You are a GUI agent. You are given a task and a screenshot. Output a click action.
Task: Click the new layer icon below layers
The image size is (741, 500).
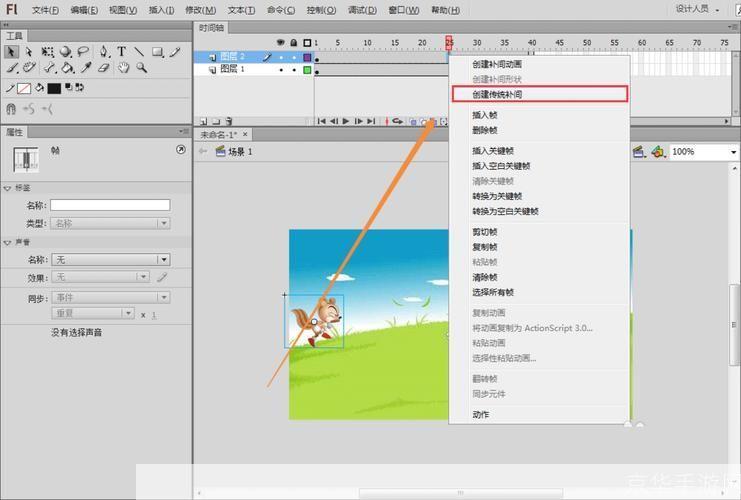tap(204, 121)
